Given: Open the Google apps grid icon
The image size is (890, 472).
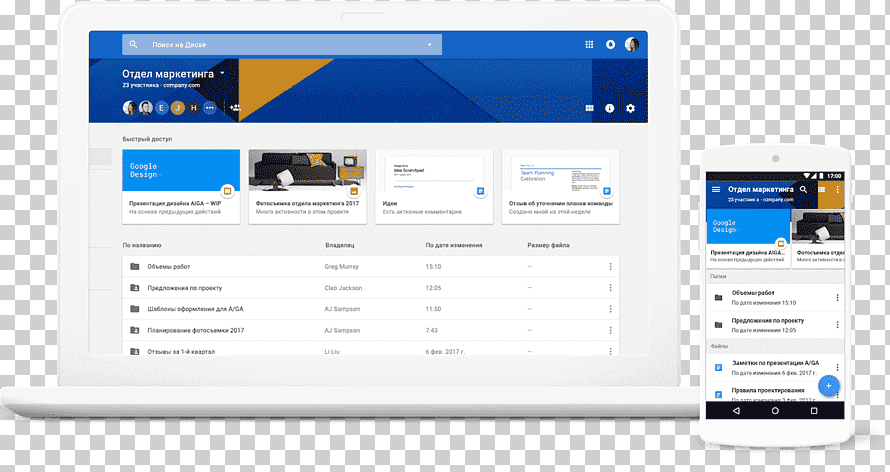Looking at the screenshot, I should coord(589,44).
